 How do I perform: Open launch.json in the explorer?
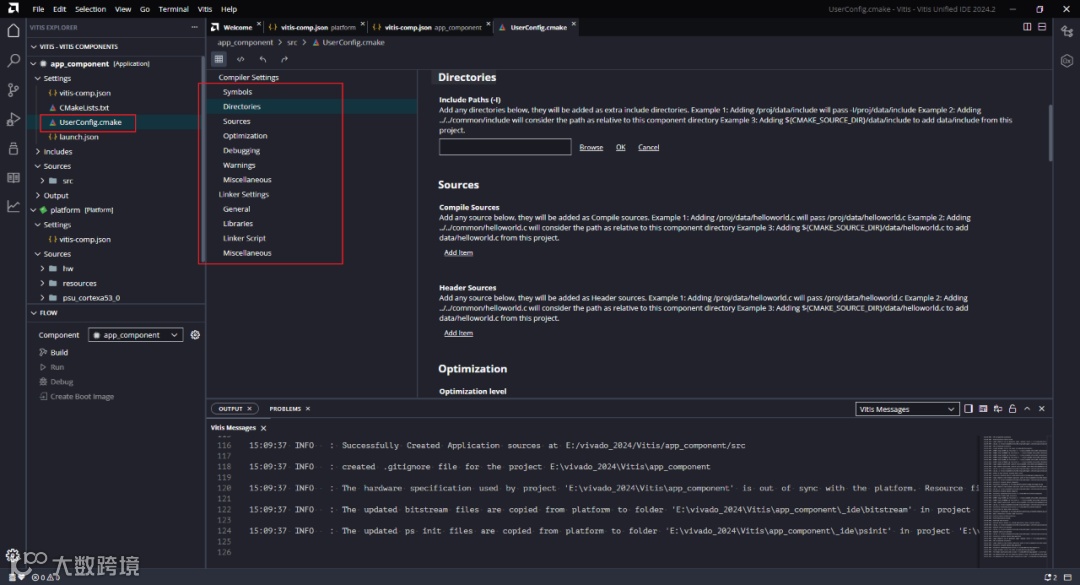(79, 137)
